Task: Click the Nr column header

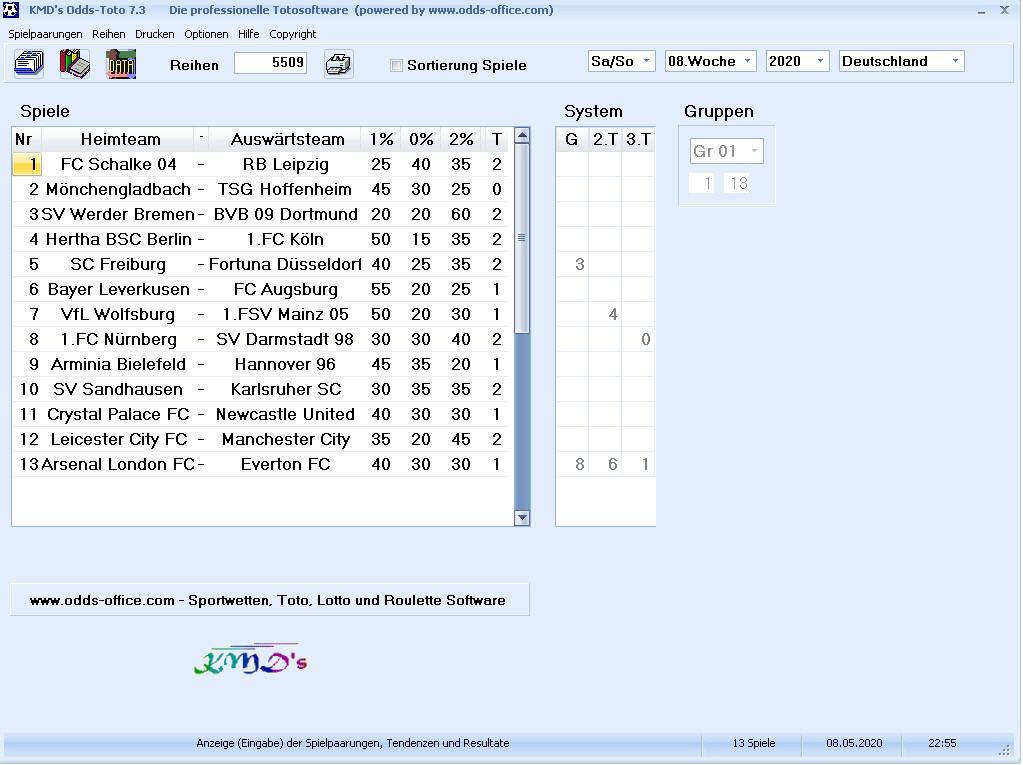Action: point(26,140)
